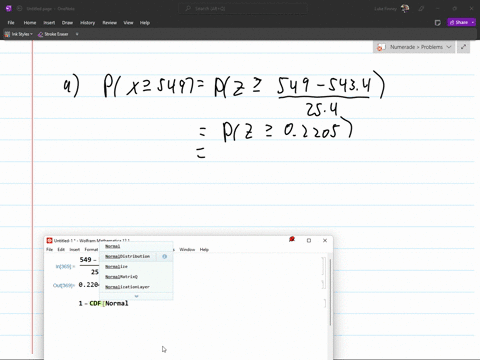This screenshot has height=360, width=480.
Task: Expand the Share button dropdown arrow
Action: (473, 22)
